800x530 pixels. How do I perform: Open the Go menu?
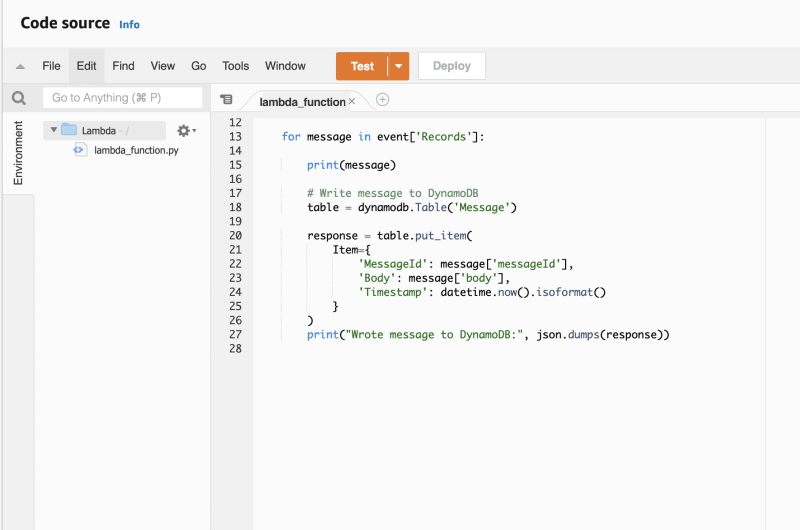[x=198, y=66]
